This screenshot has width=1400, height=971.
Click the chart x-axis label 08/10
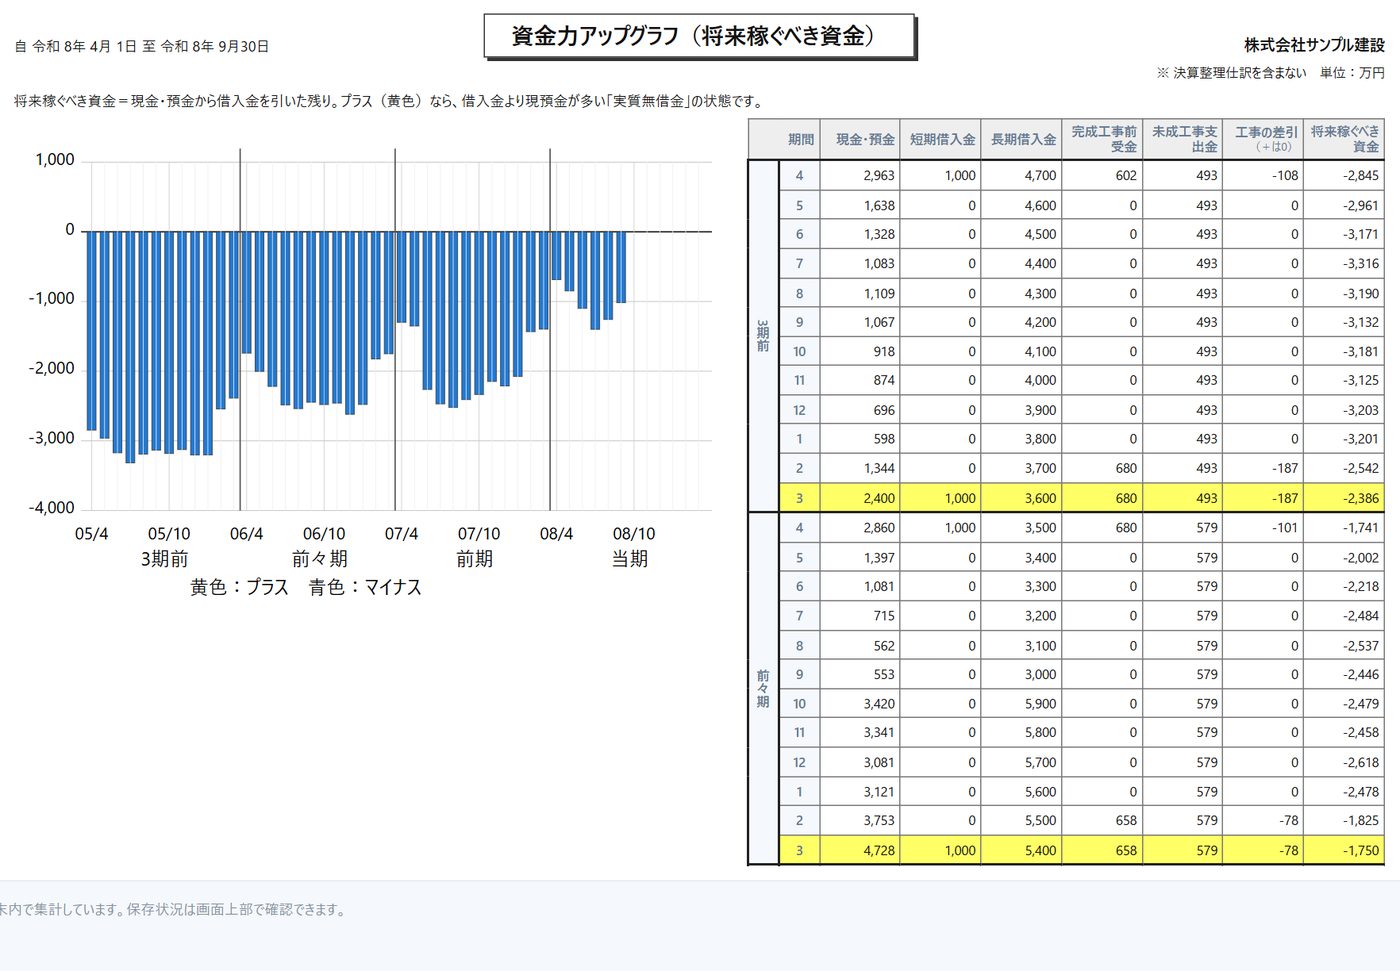(634, 534)
